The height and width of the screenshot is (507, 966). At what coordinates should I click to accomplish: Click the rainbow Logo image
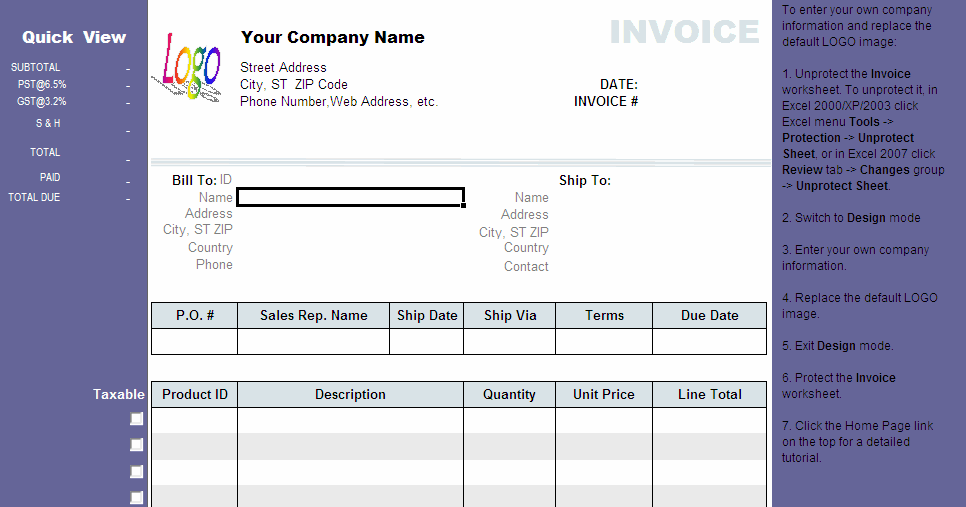coord(187,67)
